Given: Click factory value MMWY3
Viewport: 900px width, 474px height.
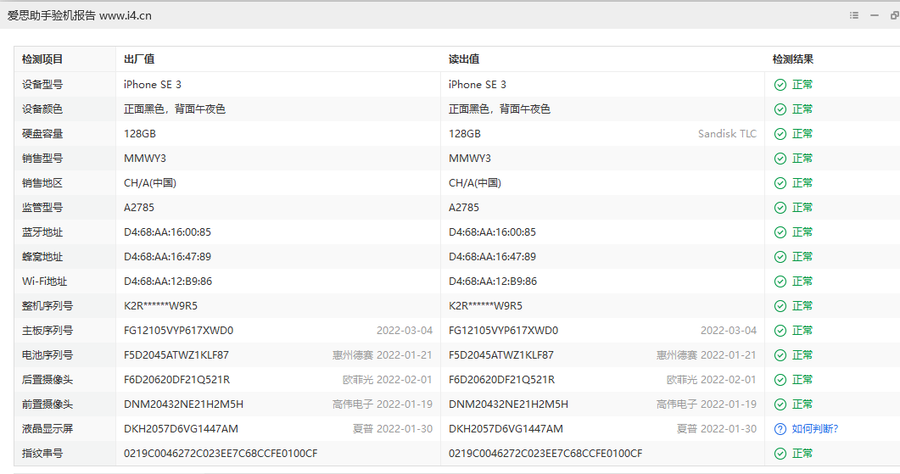Looking at the screenshot, I should click(145, 158).
